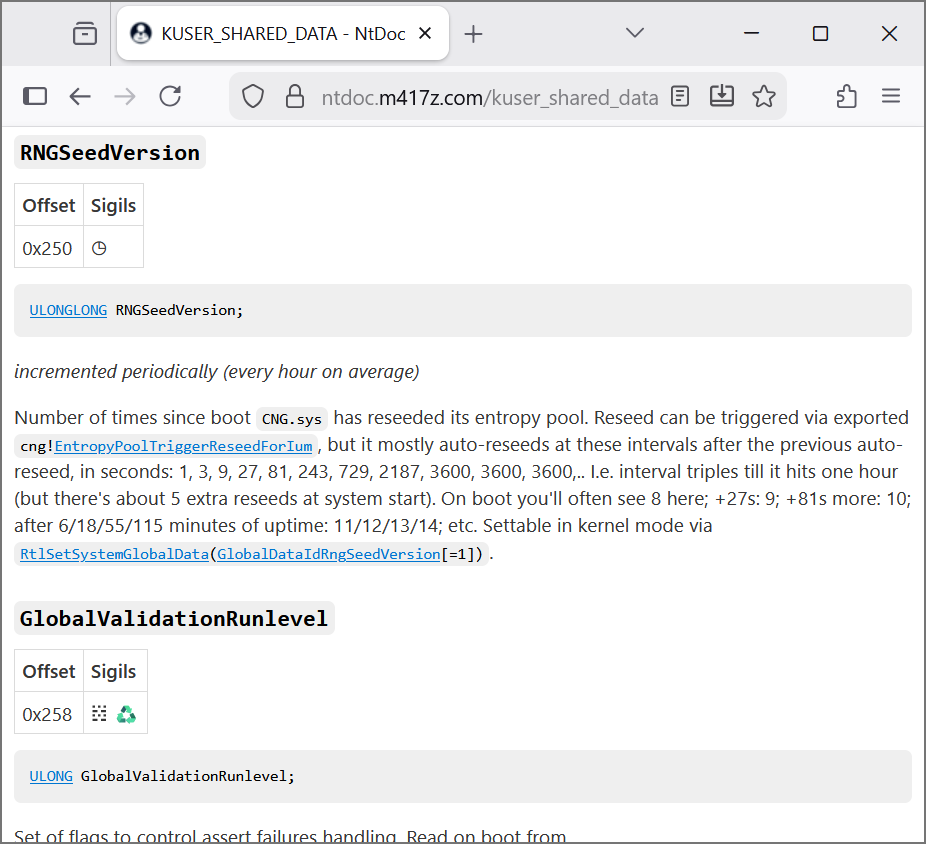Minimize the browser window
Screen dimensions: 926x844
point(751,34)
